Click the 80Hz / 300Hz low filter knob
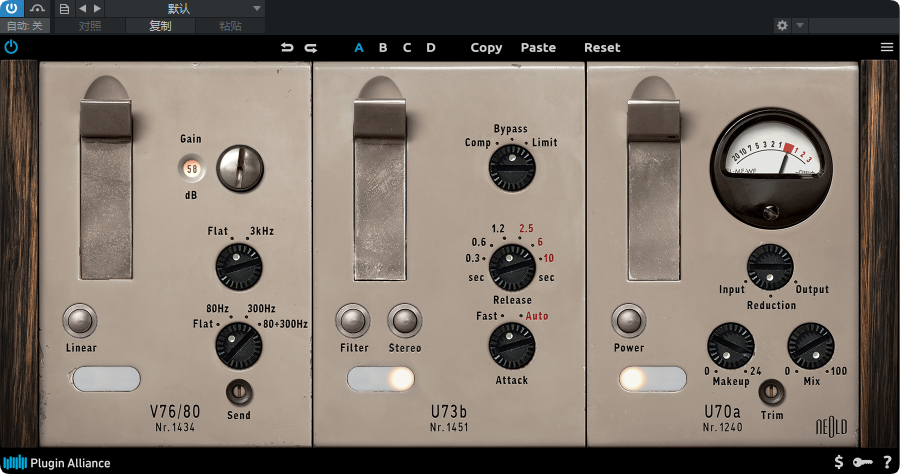Image resolution: width=900 pixels, height=474 pixels. (x=239, y=345)
